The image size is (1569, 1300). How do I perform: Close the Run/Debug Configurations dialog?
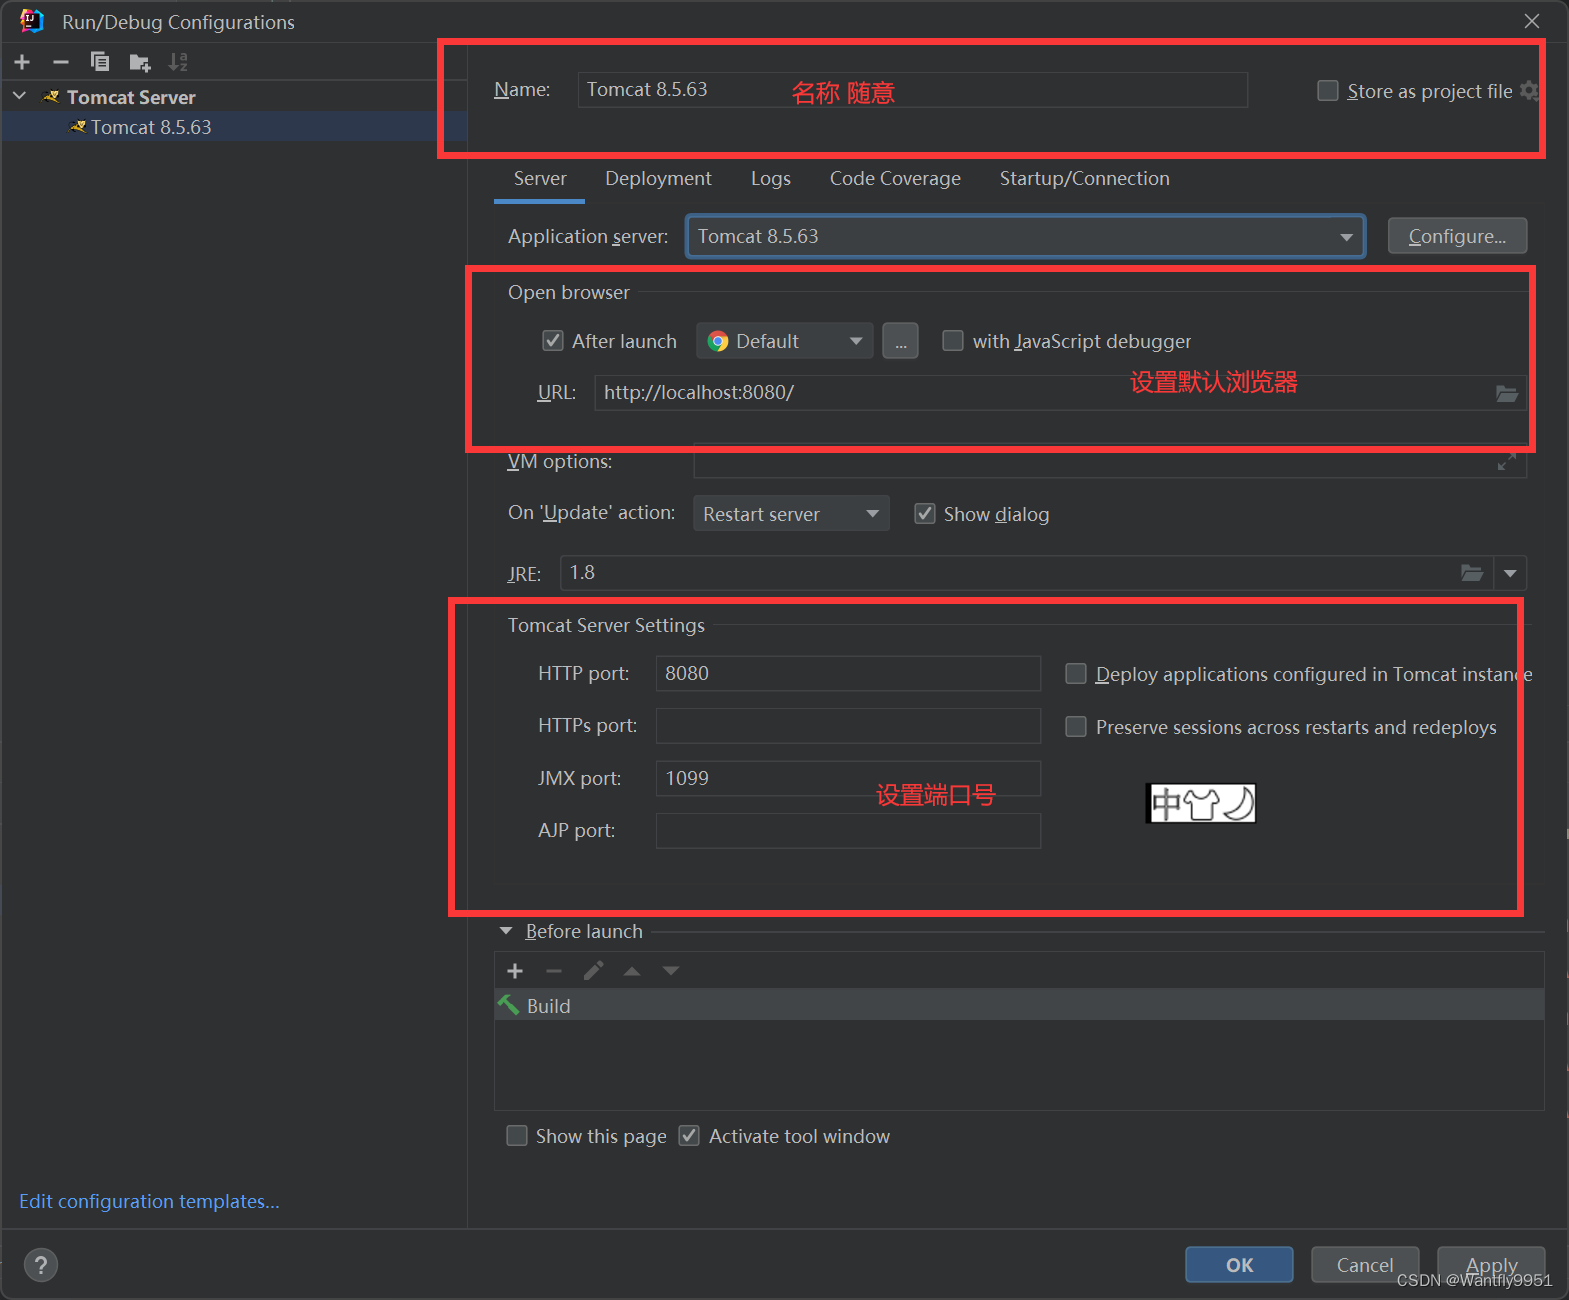pyautogui.click(x=1532, y=21)
